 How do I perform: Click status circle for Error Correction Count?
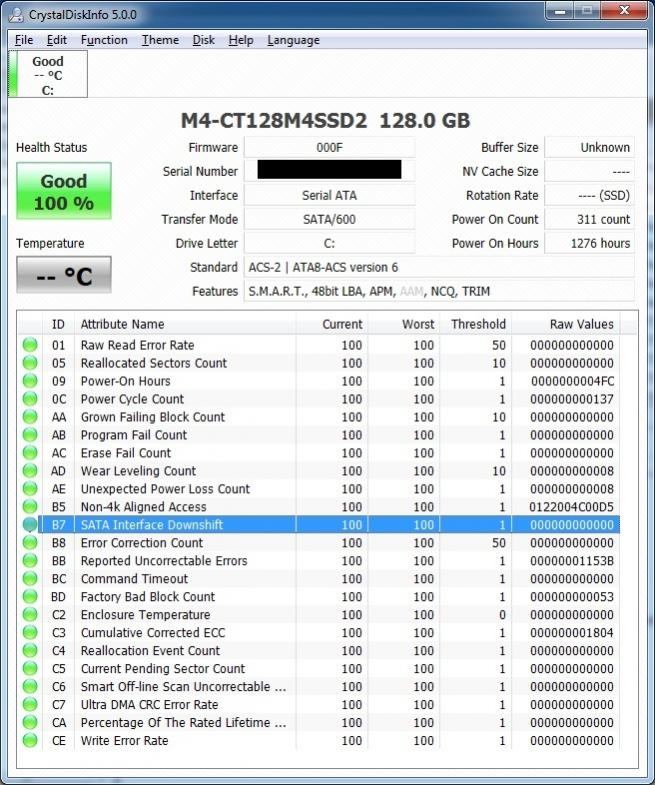coord(30,543)
